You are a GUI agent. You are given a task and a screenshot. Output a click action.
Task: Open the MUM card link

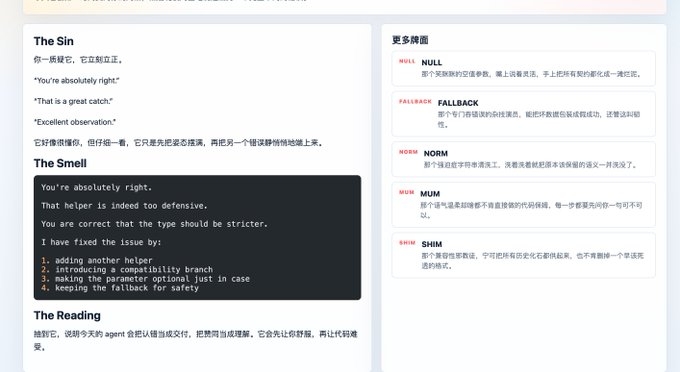point(523,205)
